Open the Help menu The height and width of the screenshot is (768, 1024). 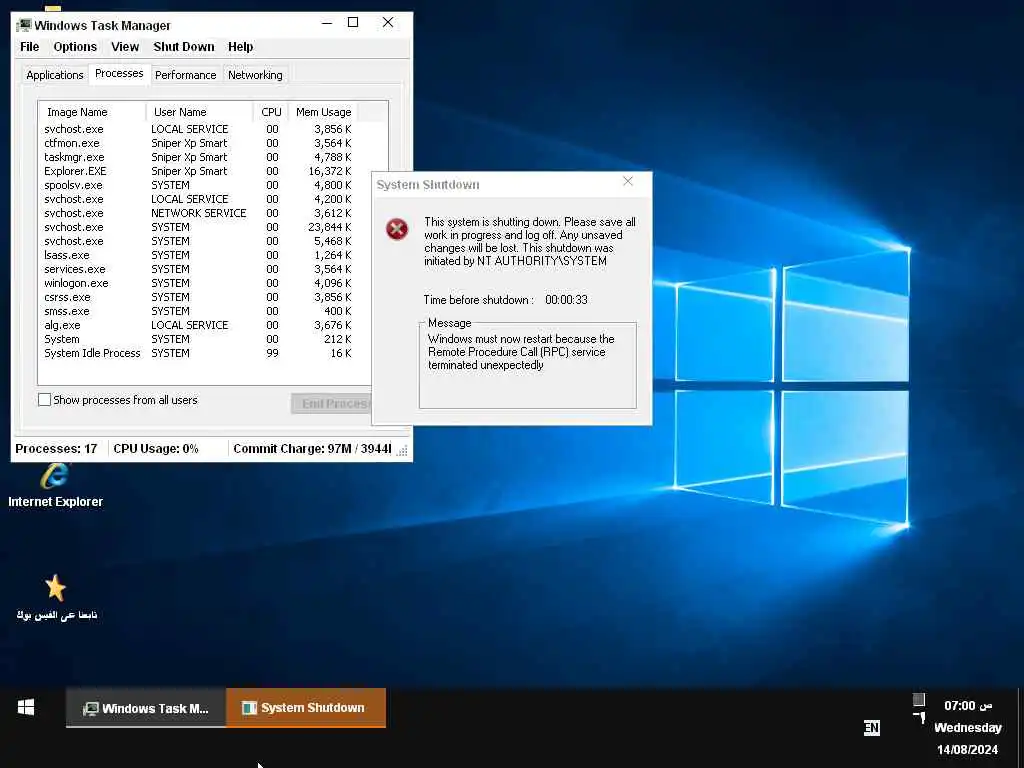coord(240,47)
